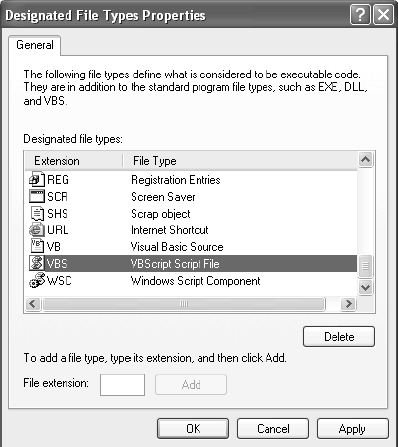The height and width of the screenshot is (447, 398).
Task: Select the WSC Windows Script Component icon
Action: 37,280
